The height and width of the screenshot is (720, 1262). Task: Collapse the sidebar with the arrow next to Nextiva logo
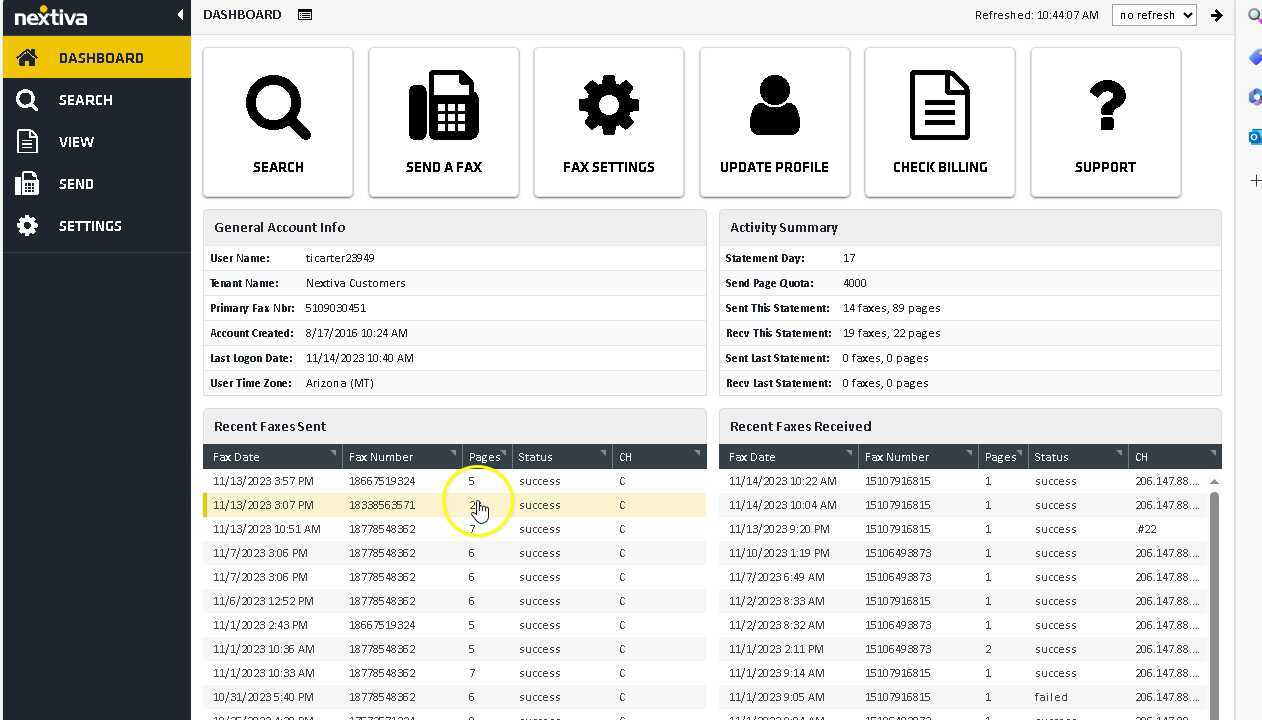pos(180,15)
